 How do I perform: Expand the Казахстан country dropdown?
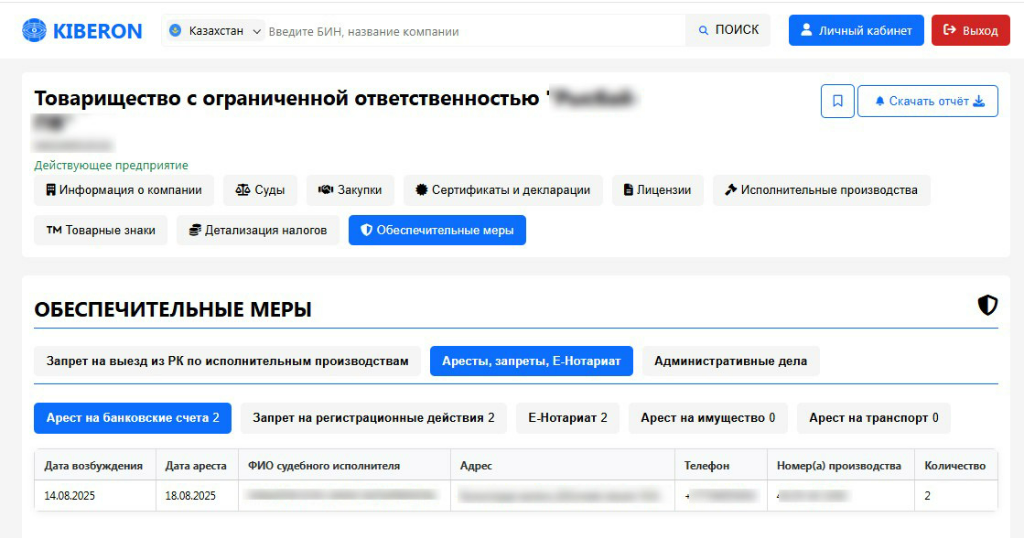(215, 31)
